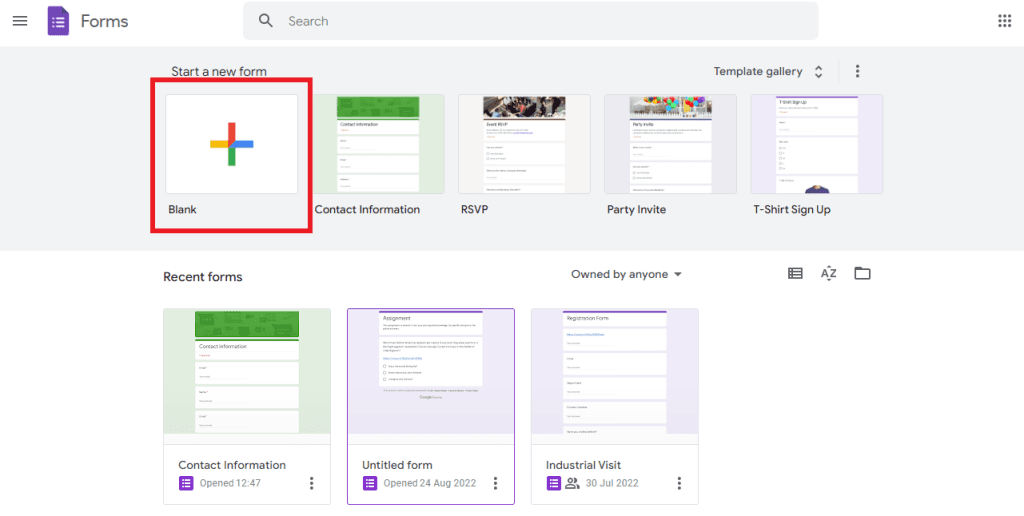Click the shared people icon on Industrial Visit

coord(573,483)
